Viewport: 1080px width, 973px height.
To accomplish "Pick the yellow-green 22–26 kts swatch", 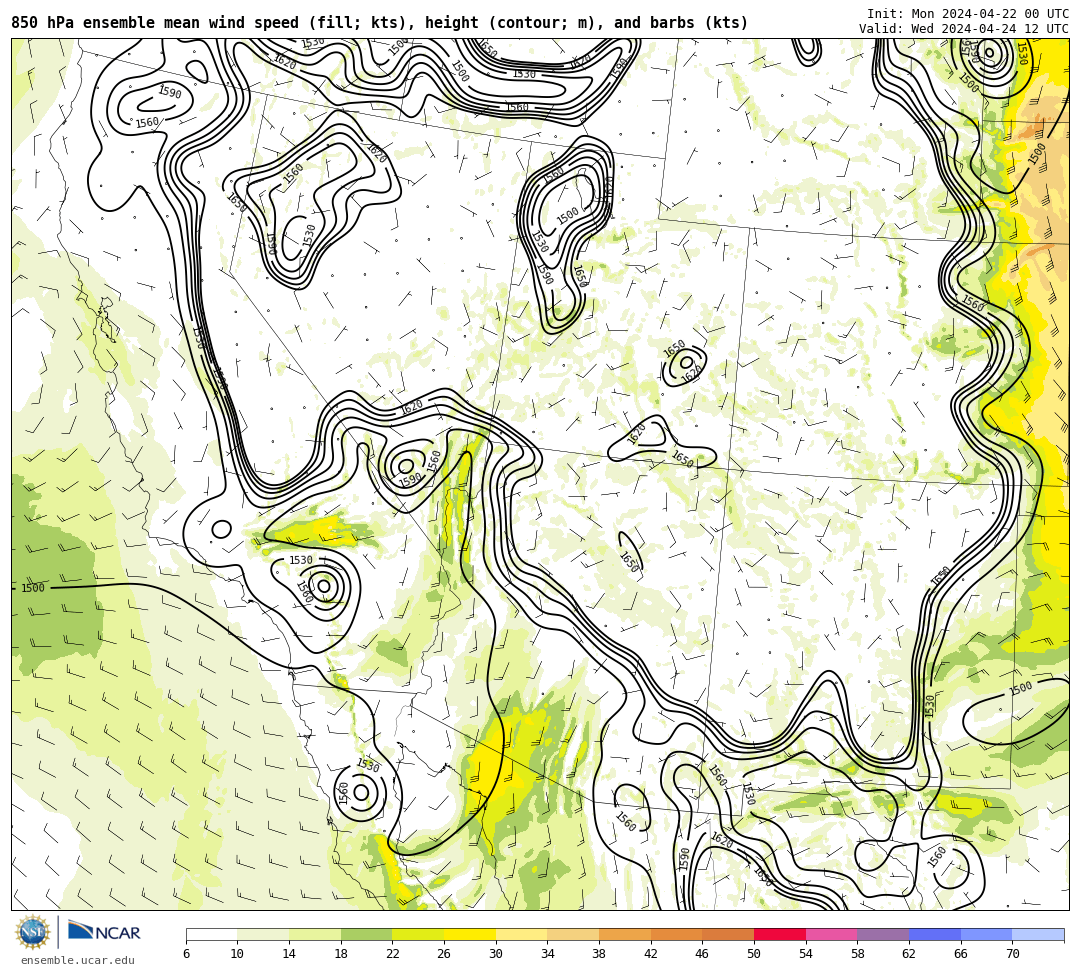I will 418,934.
